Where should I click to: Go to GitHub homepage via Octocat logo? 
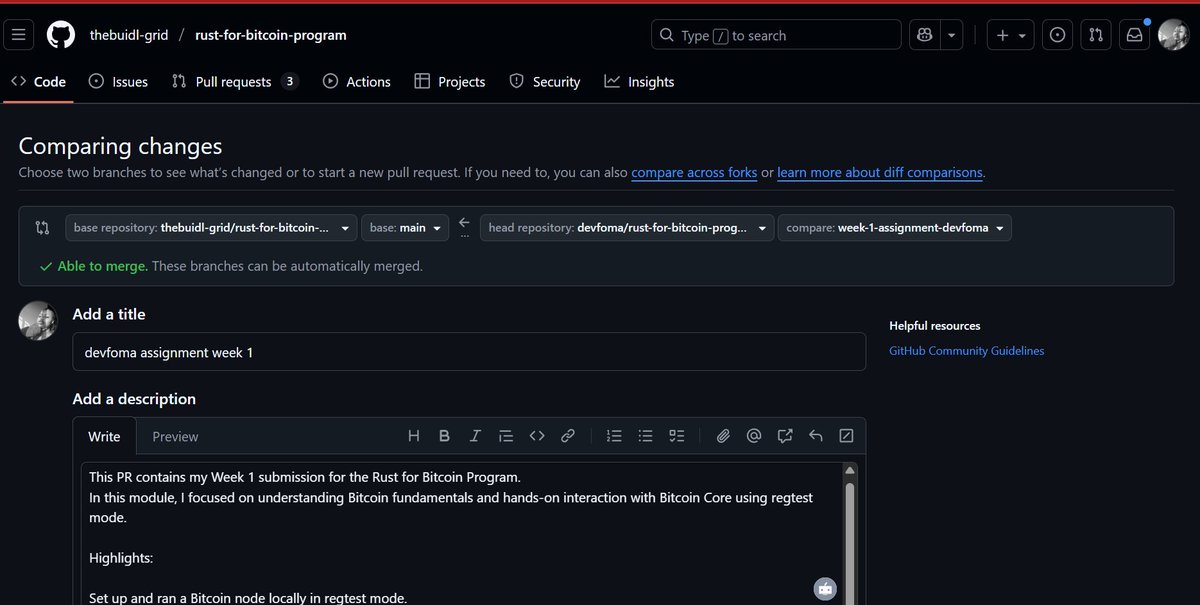pos(61,35)
